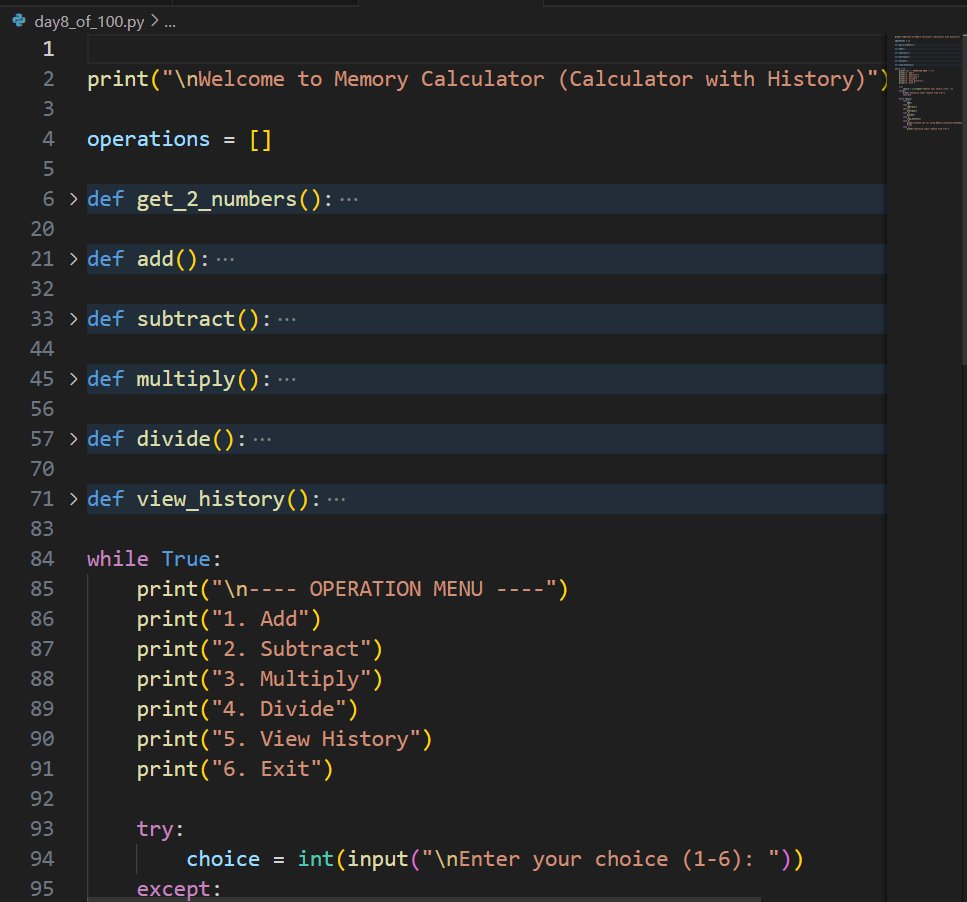The image size is (967, 902).
Task: Click the '4. Divide' string
Action: point(279,709)
